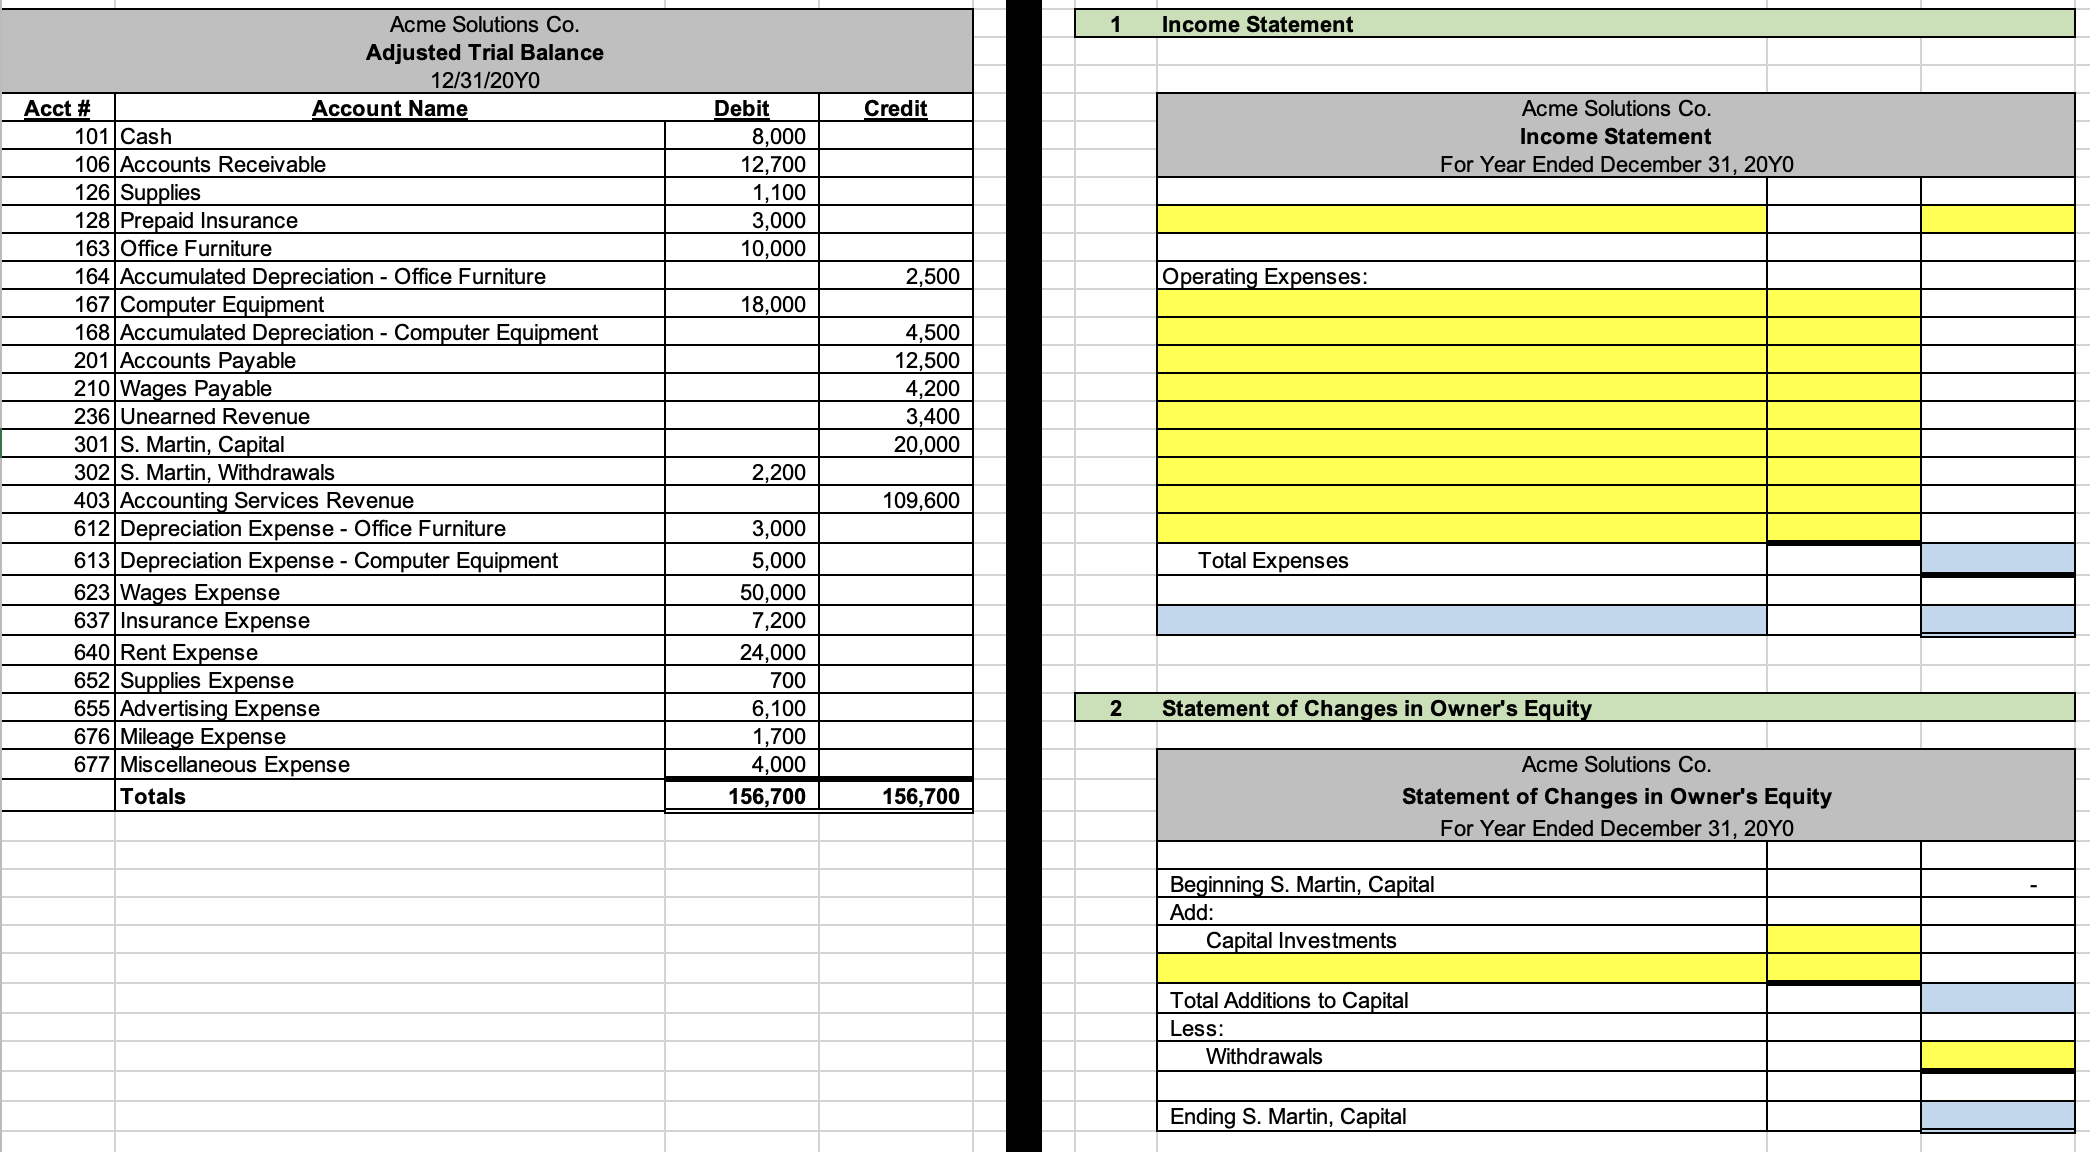
Task: Click the Total Expenses label
Action: 1273,560
